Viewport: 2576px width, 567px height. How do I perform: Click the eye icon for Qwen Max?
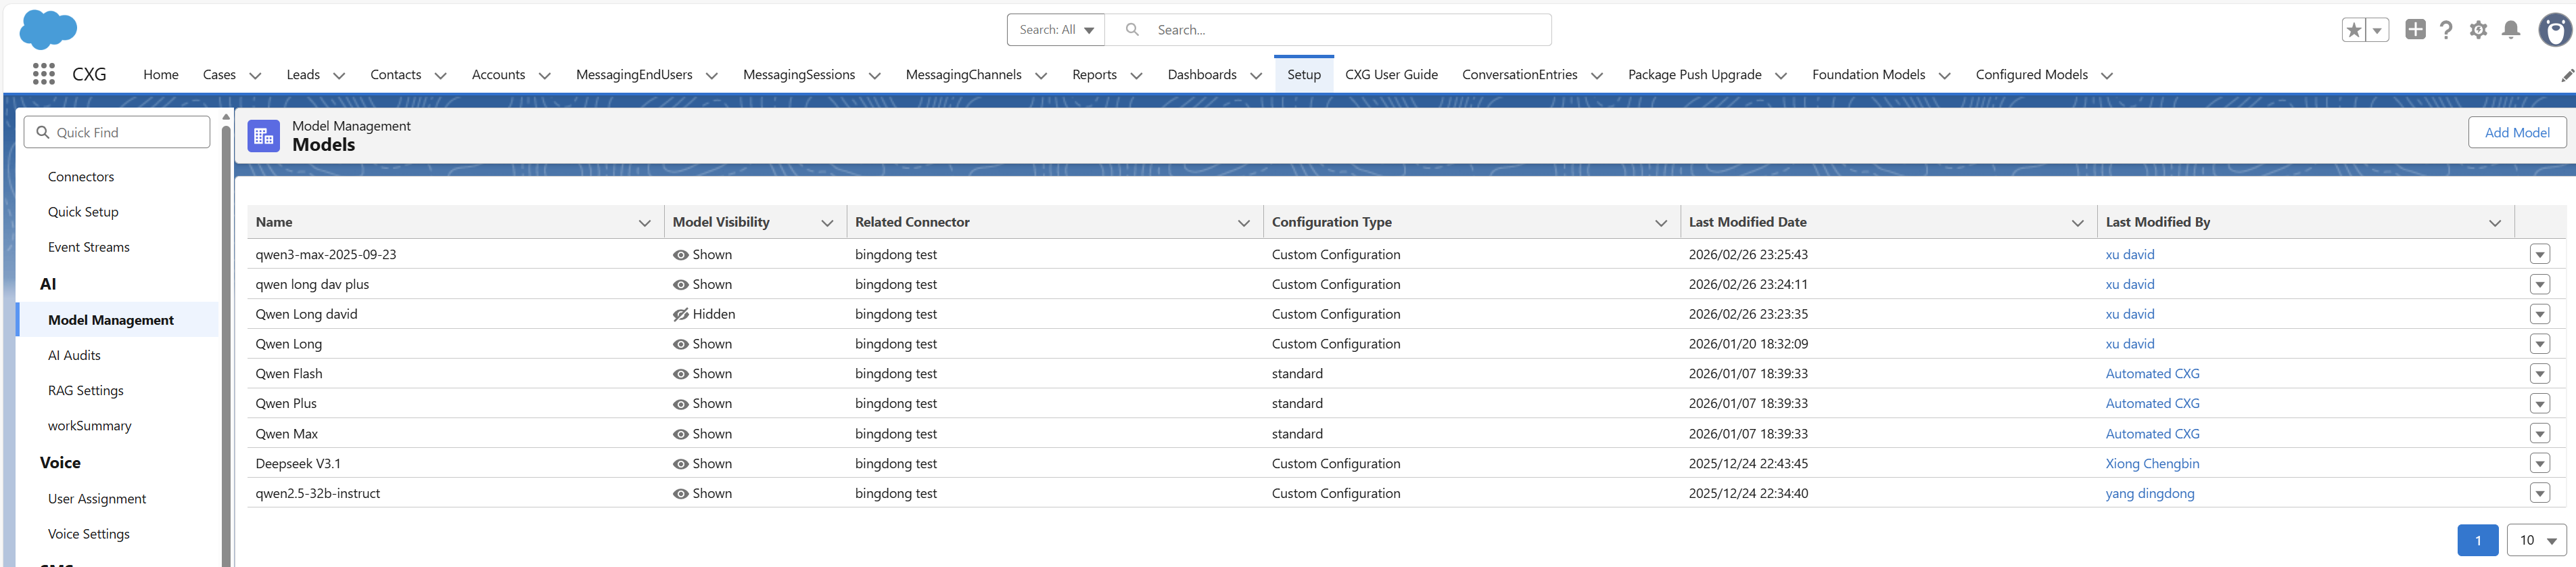coord(681,434)
